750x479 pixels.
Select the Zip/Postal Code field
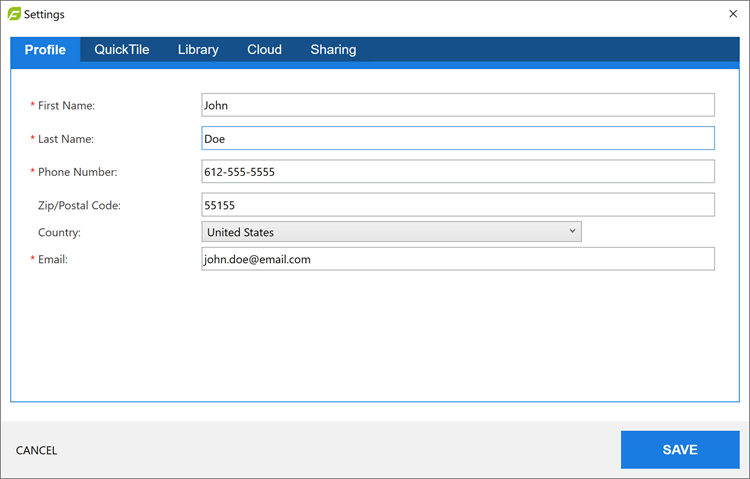click(458, 205)
